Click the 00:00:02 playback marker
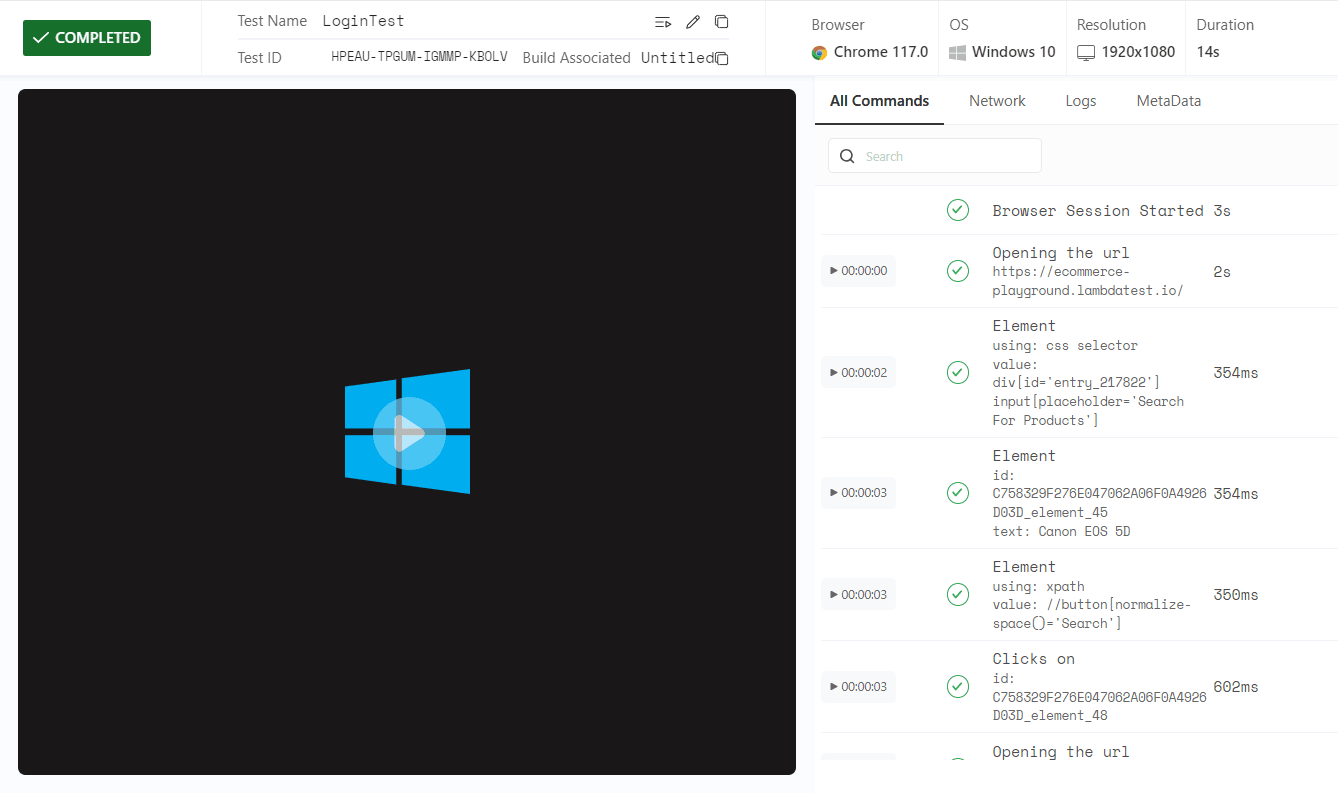Screen dimensions: 1338x793 (858, 372)
